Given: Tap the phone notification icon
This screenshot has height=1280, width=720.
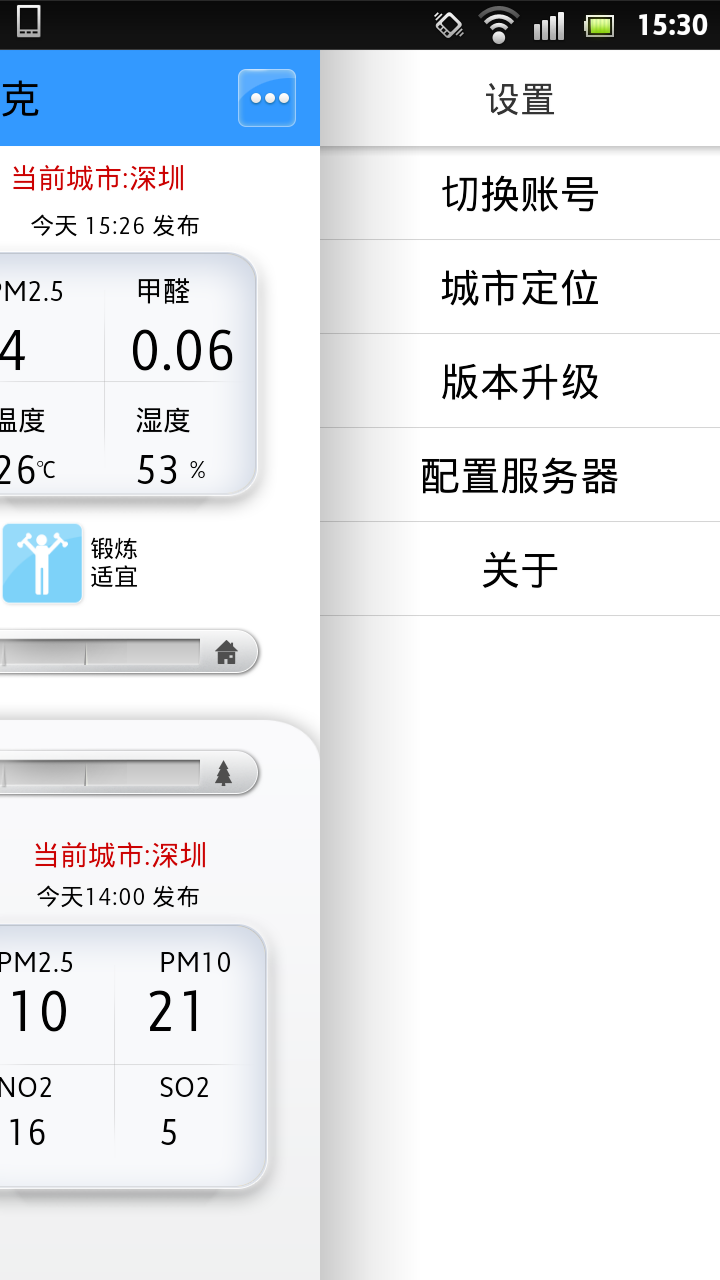Looking at the screenshot, I should click(29, 22).
